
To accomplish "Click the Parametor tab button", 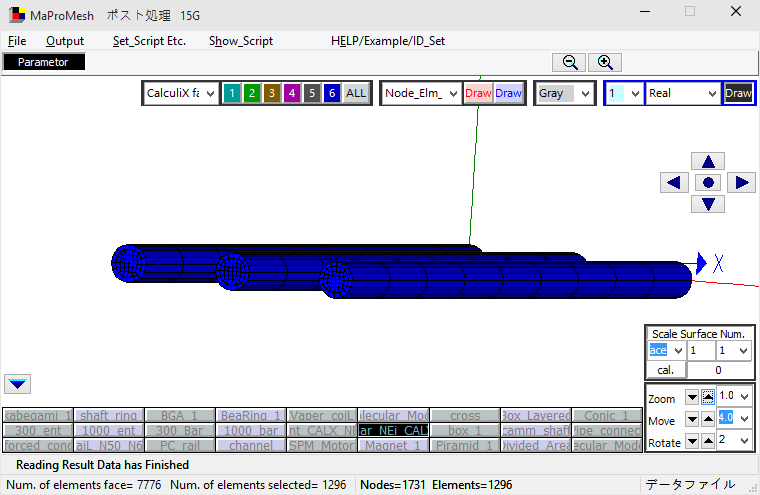I will point(44,62).
